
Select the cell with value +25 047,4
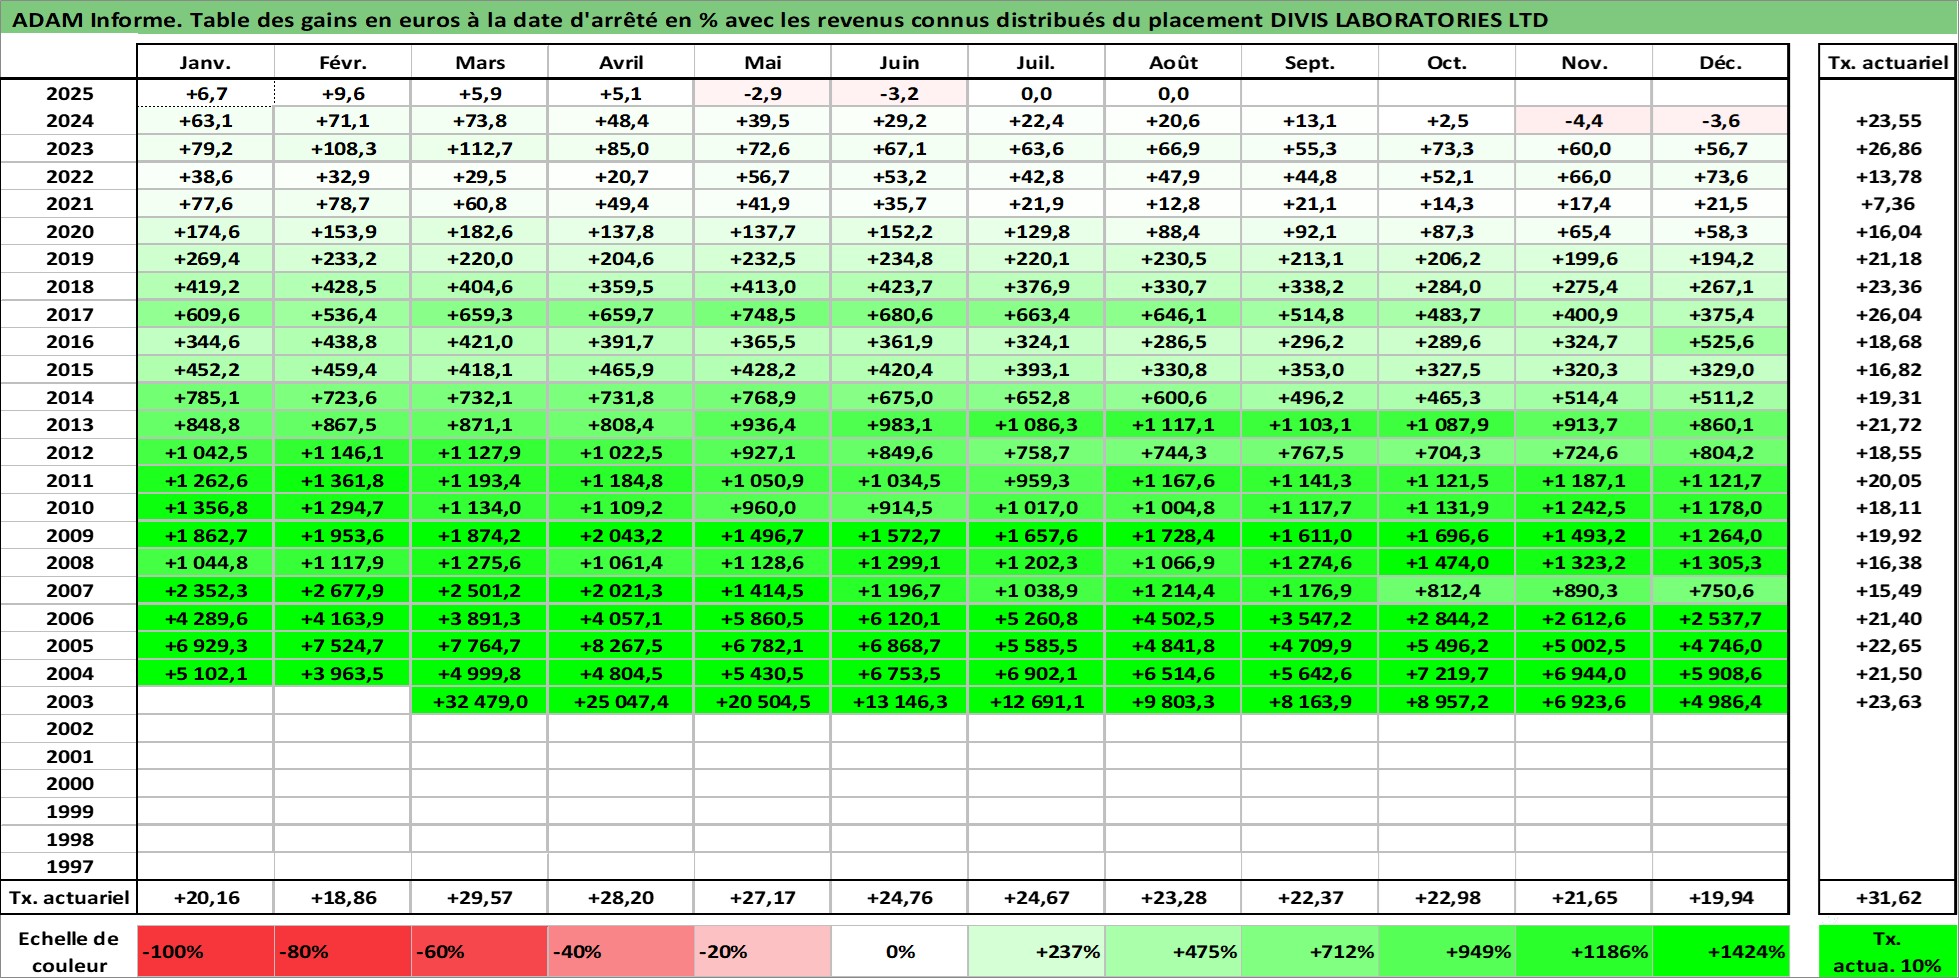point(621,701)
